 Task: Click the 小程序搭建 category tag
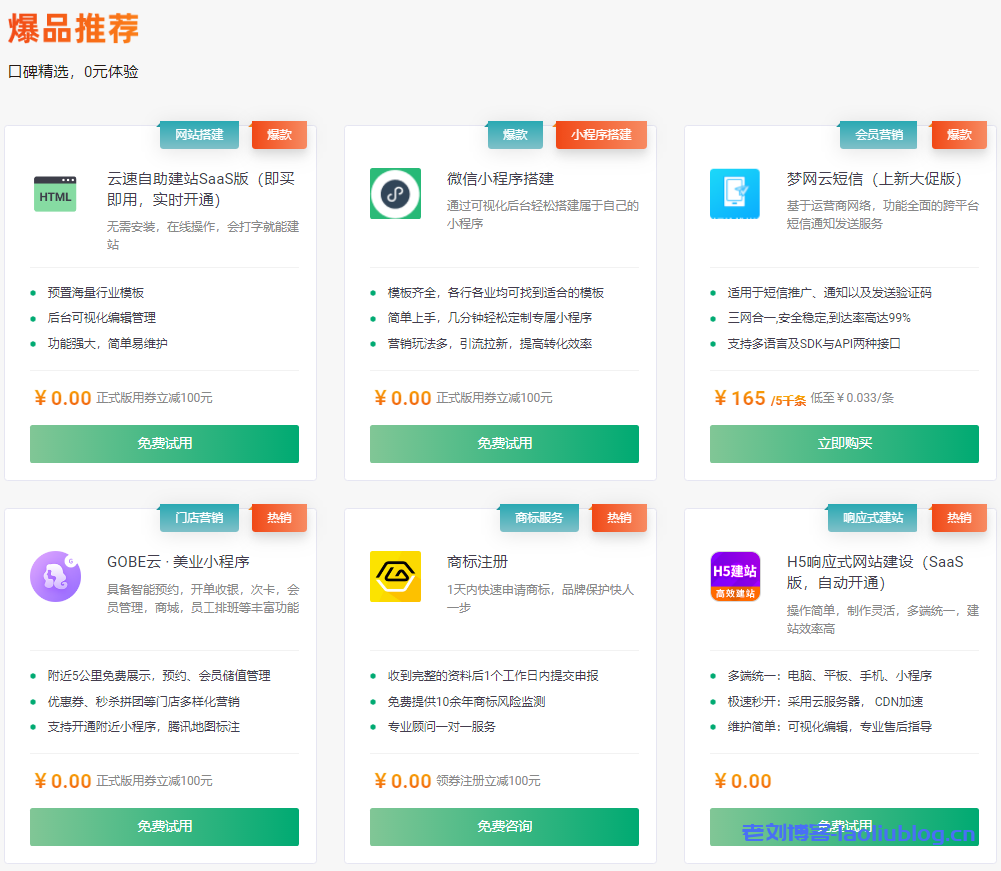600,134
